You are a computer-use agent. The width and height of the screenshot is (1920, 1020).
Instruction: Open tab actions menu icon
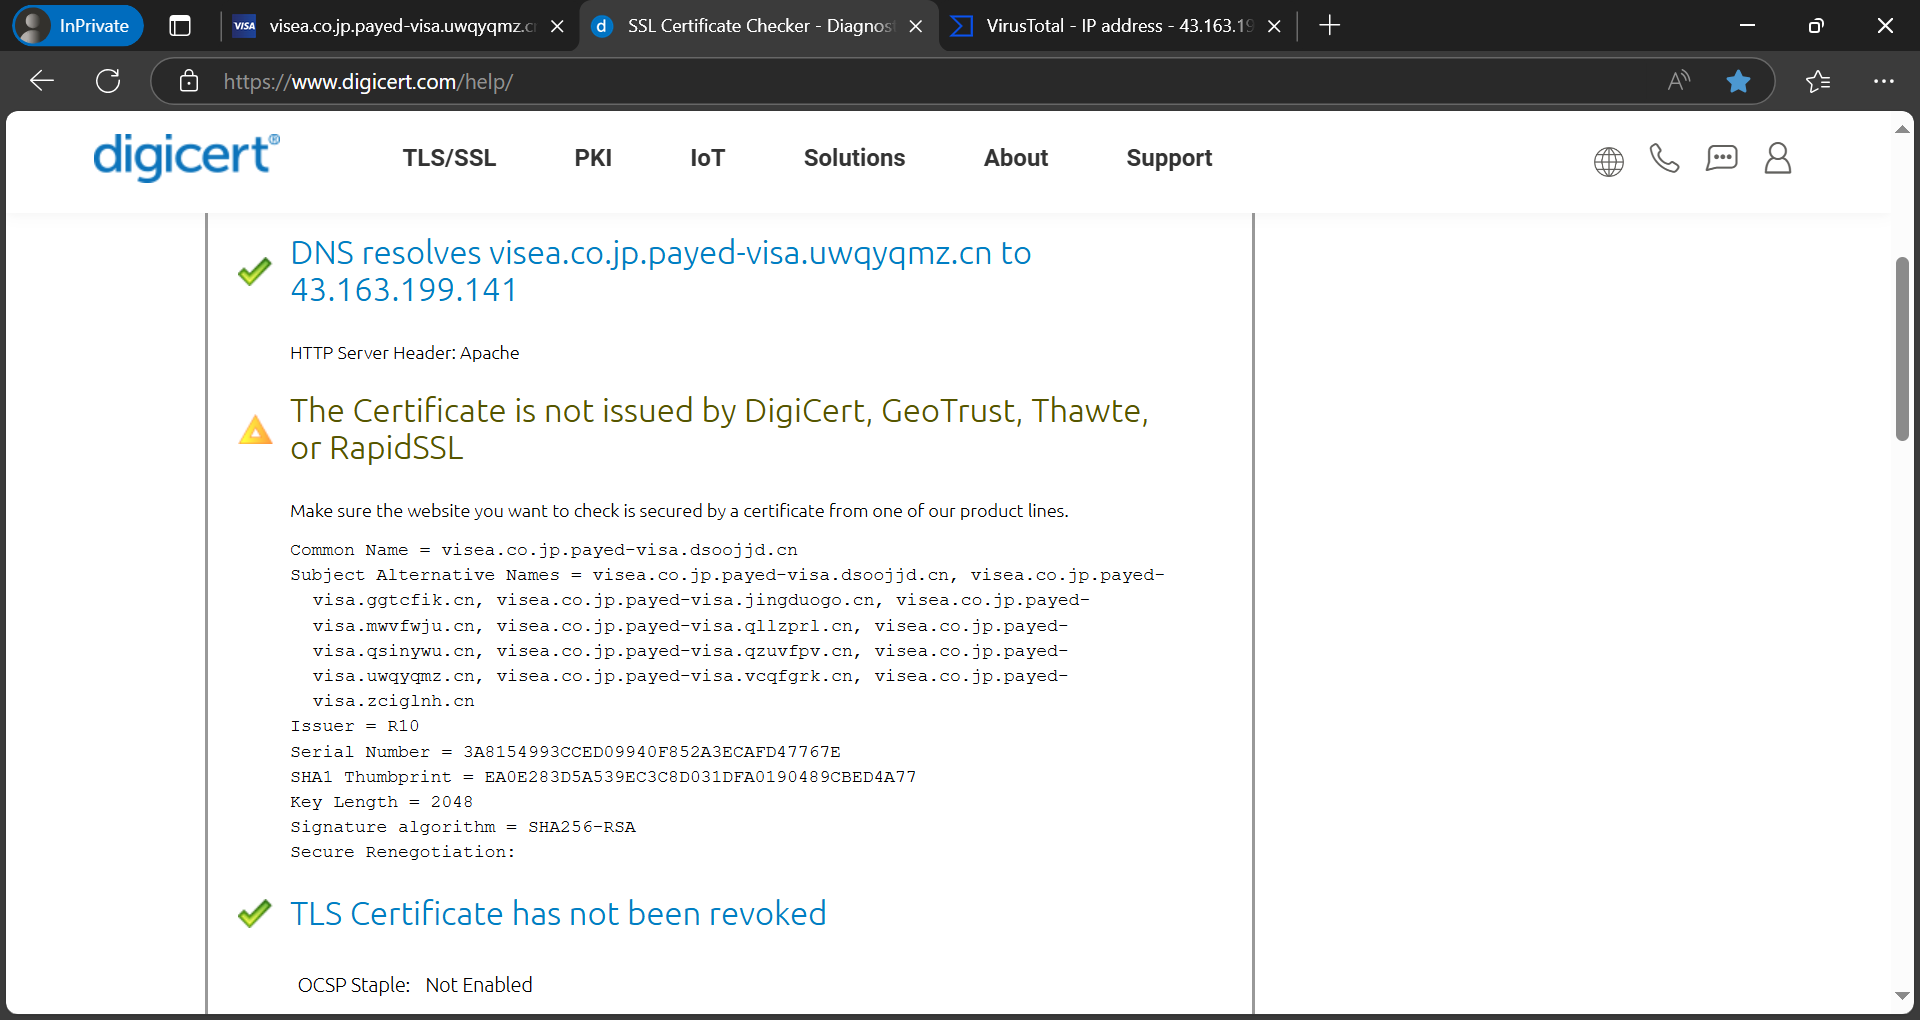[180, 26]
